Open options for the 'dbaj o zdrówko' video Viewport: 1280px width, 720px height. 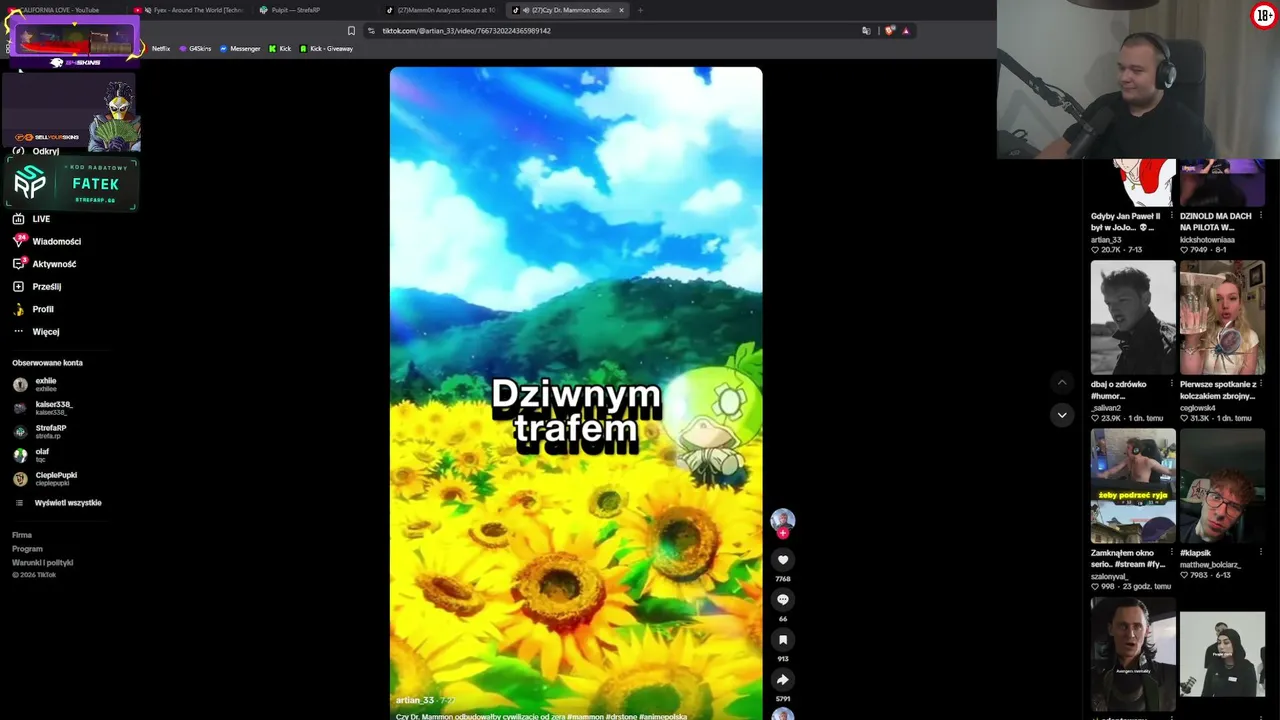coord(1171,385)
